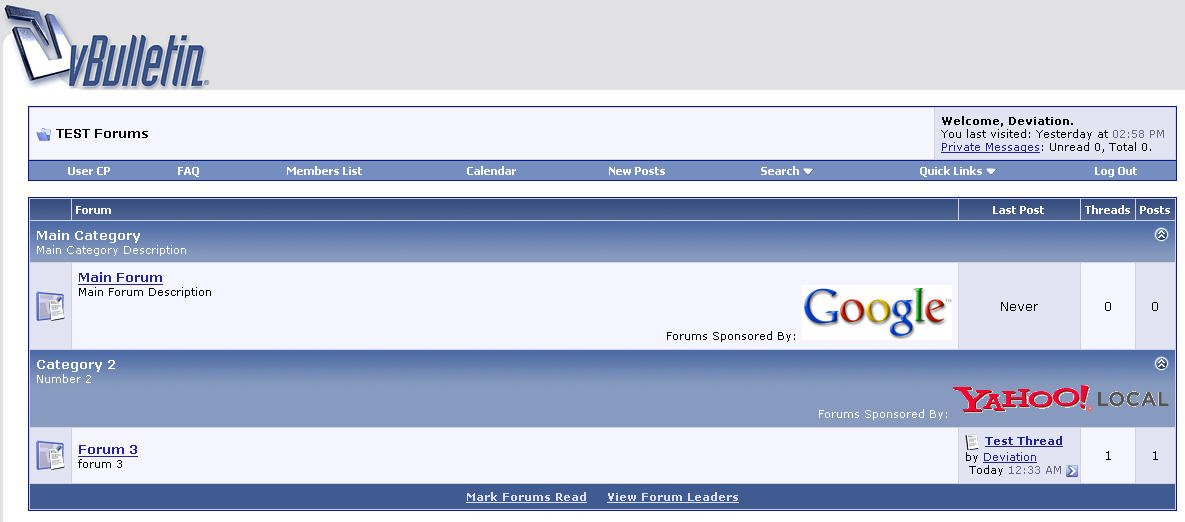
Task: Collapse the Category 2 section
Action: tap(1162, 363)
